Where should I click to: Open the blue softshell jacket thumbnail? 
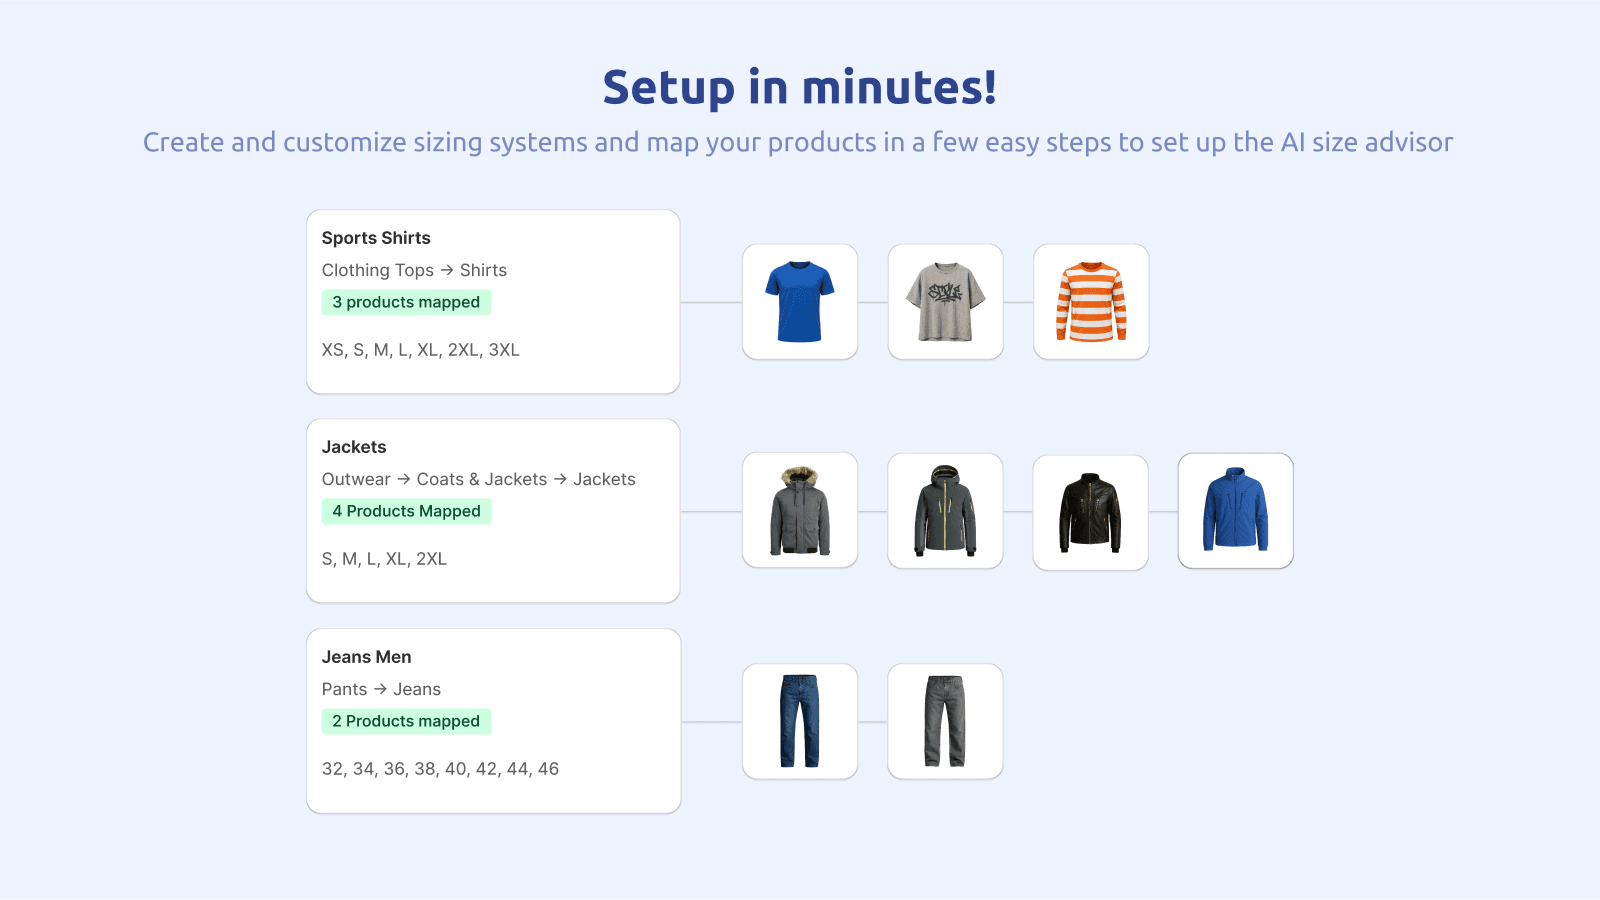click(x=1236, y=511)
